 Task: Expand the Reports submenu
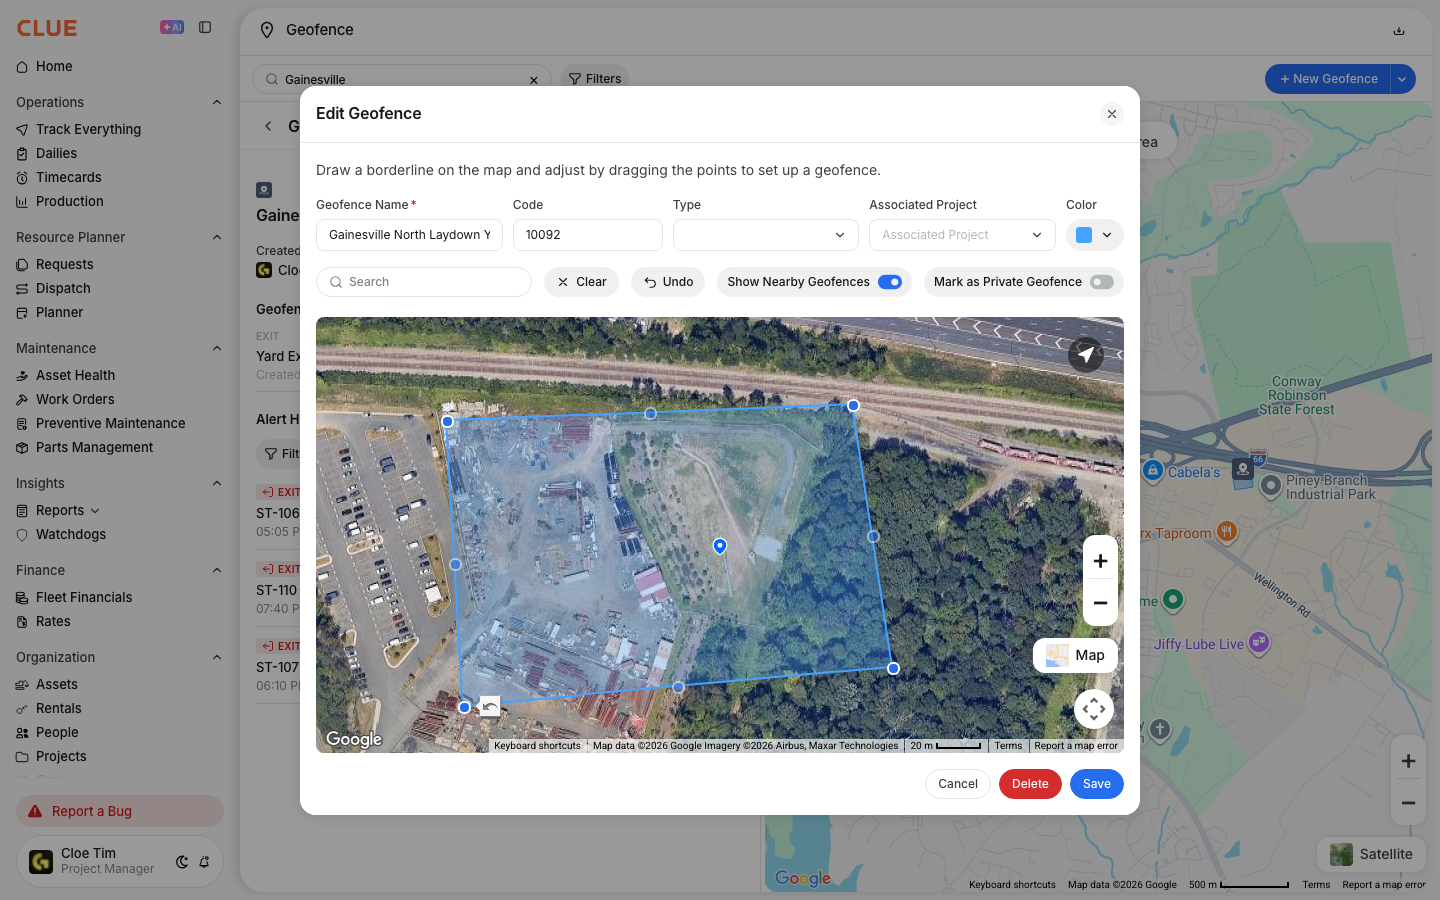[x=95, y=511]
